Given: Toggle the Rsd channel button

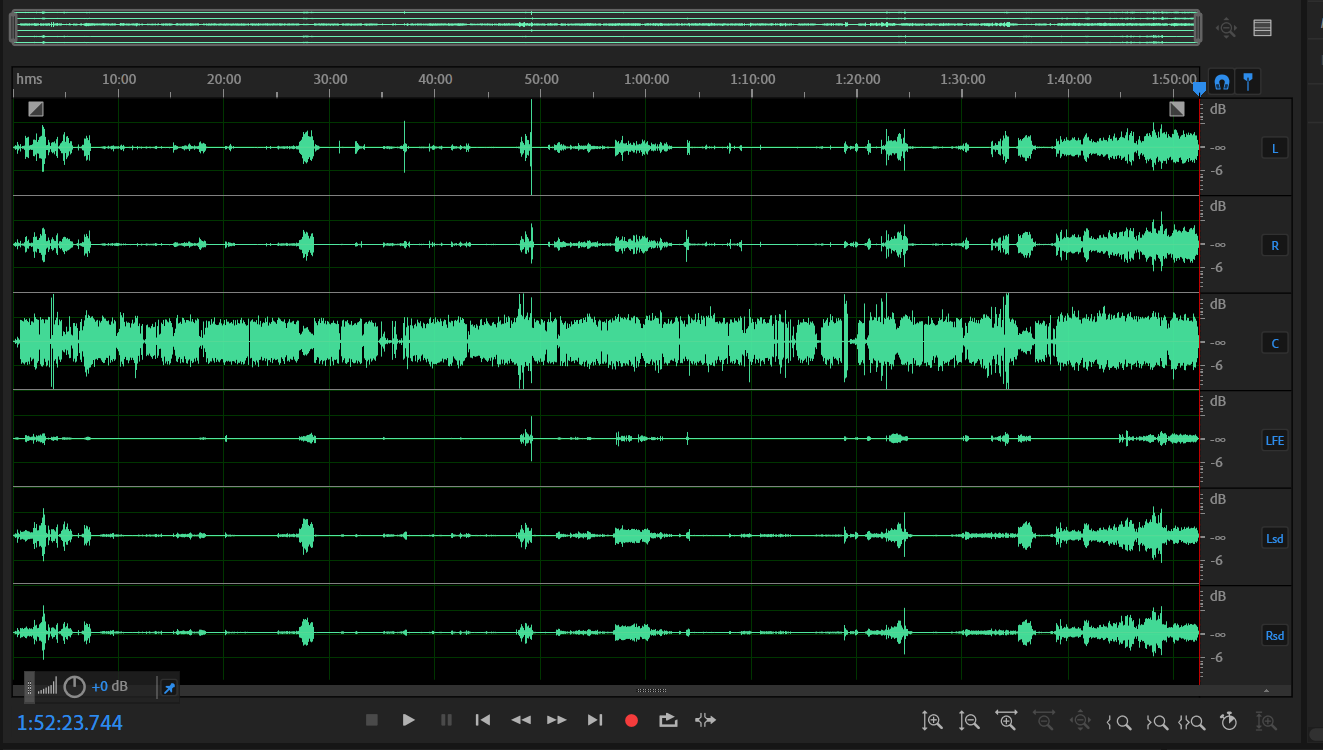Looking at the screenshot, I should tap(1274, 635).
